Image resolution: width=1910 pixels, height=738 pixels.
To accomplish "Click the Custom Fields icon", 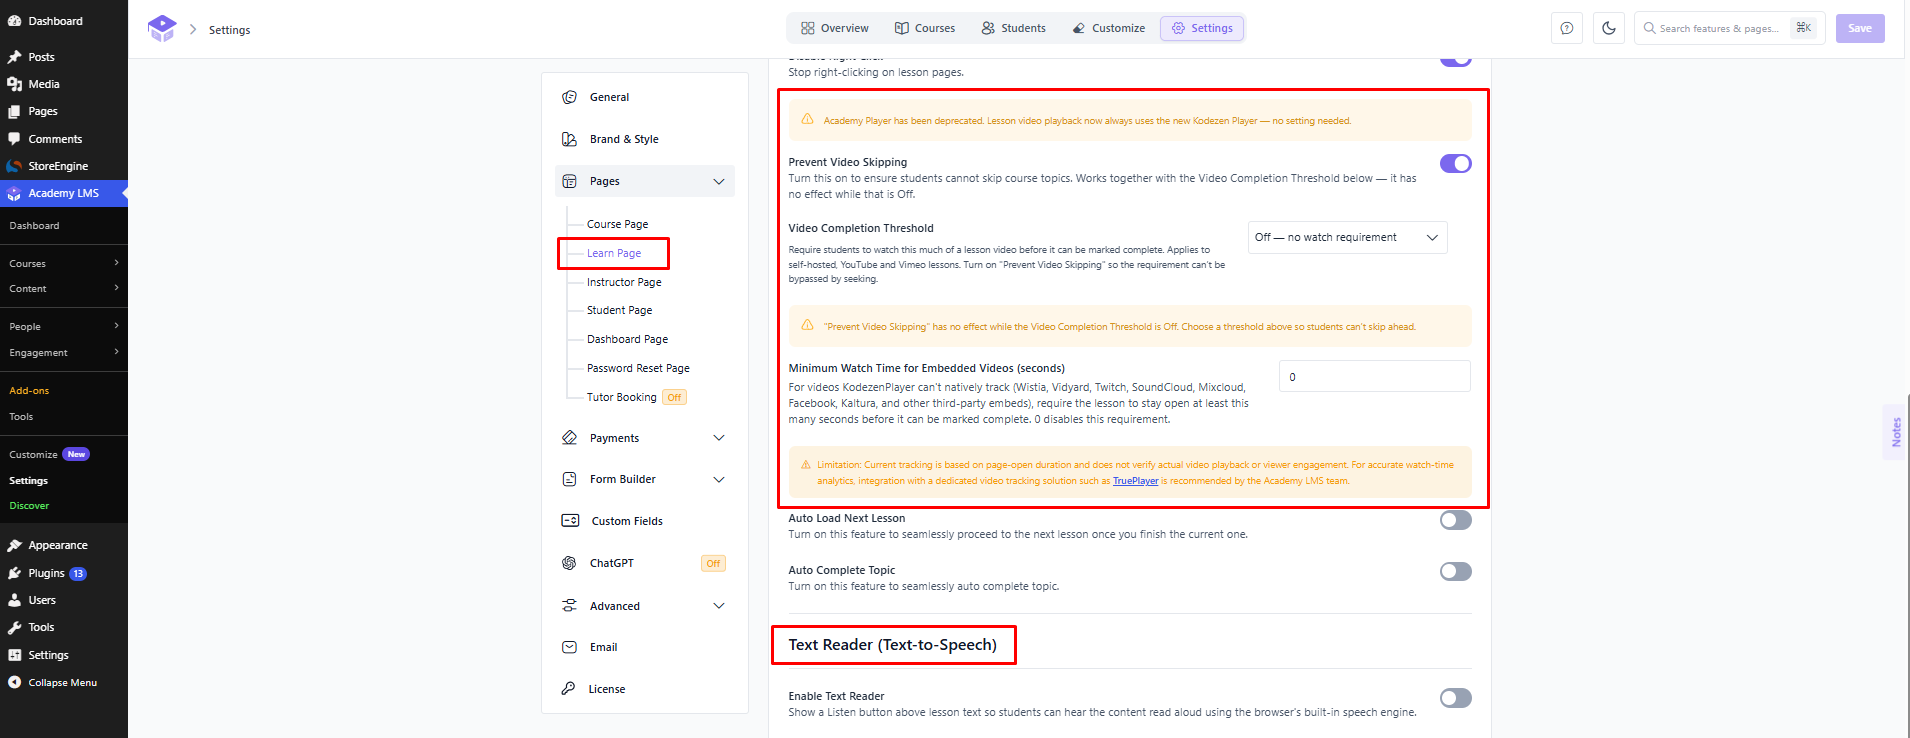I will 570,521.
